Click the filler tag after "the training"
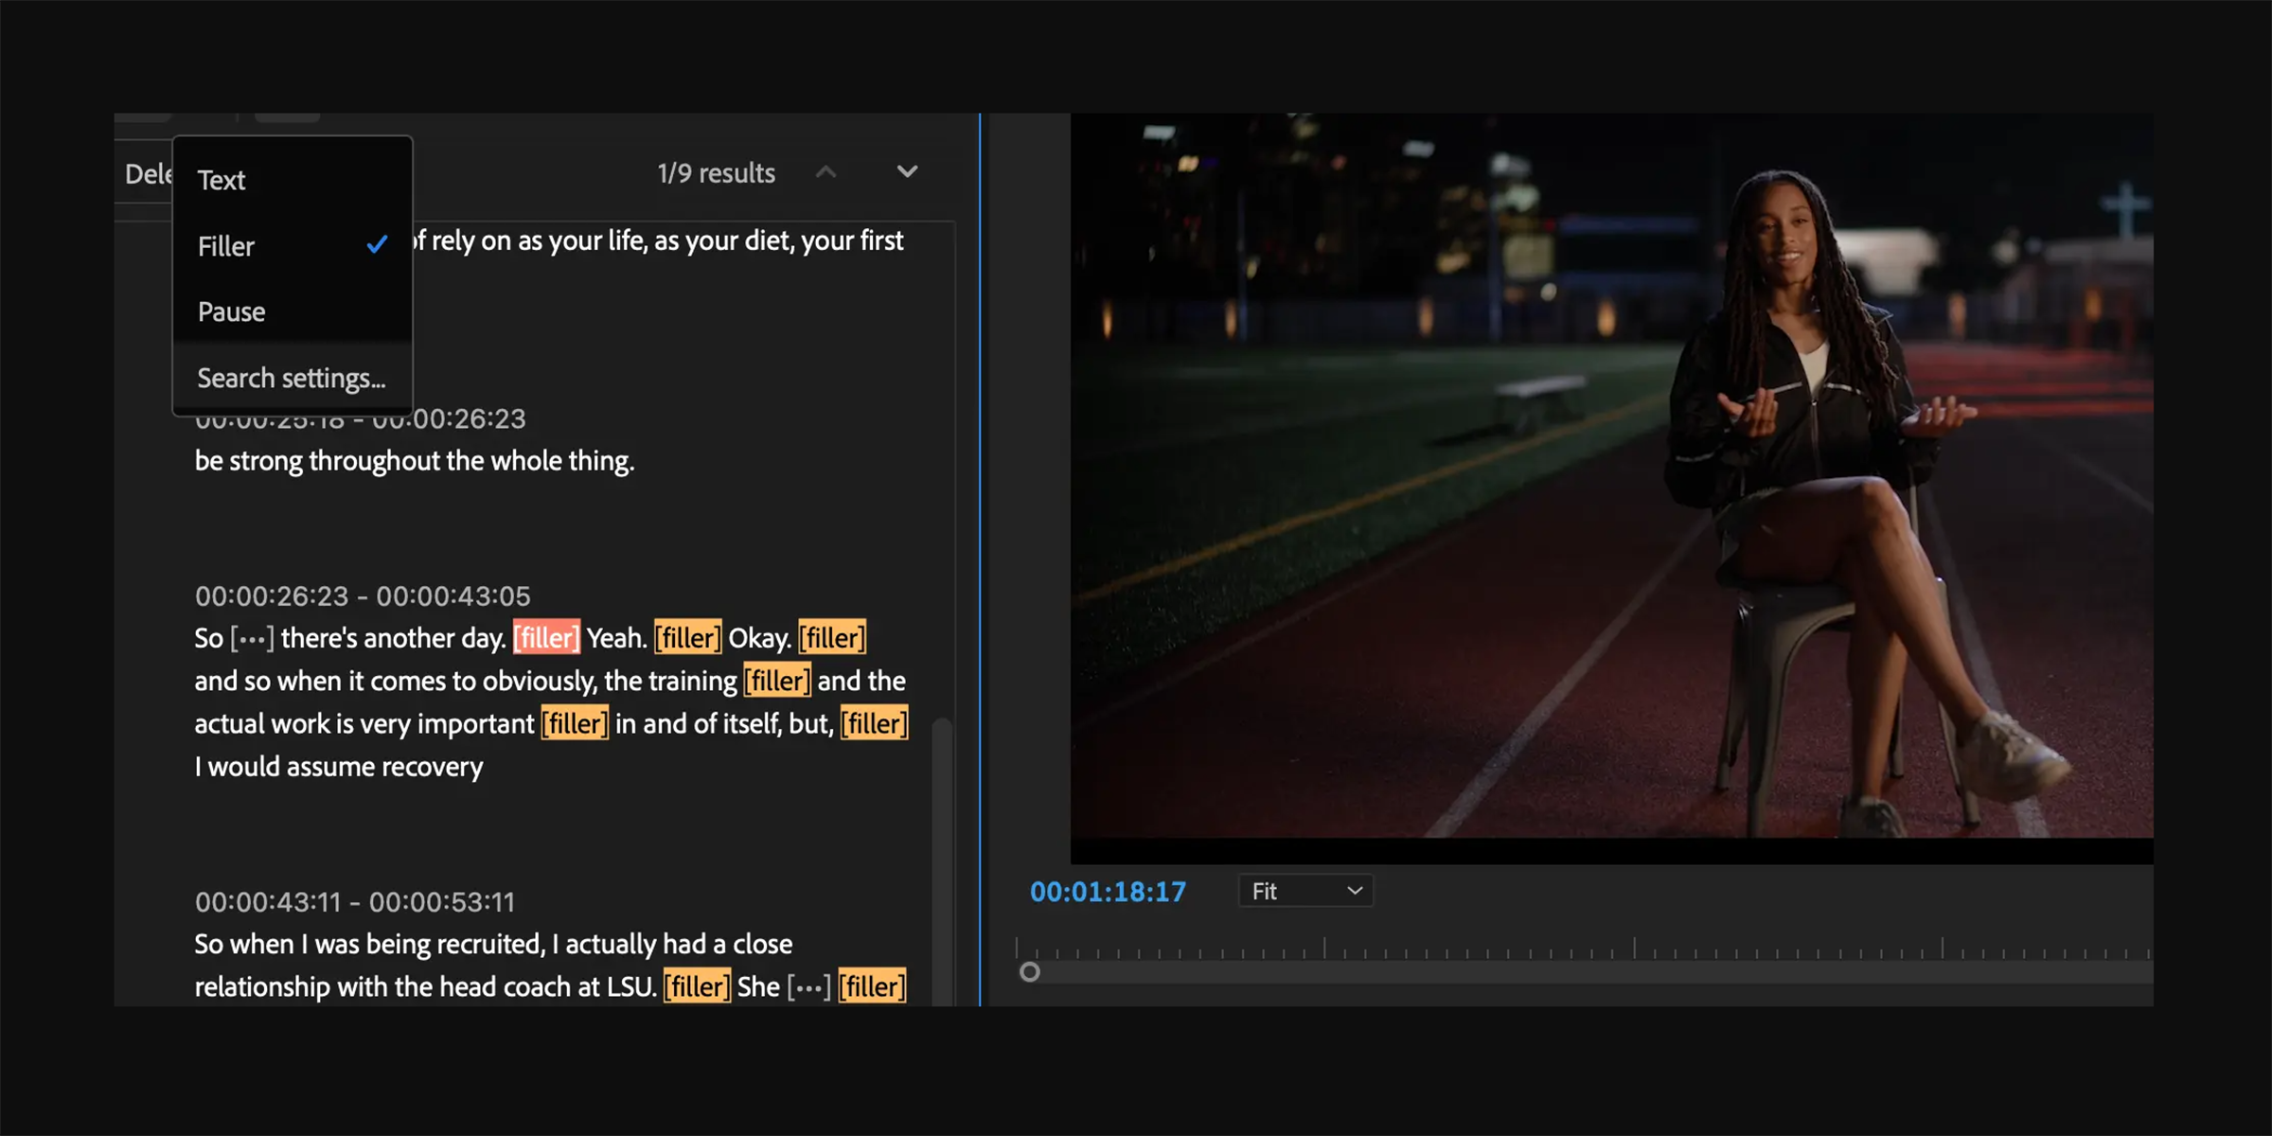 tap(777, 681)
